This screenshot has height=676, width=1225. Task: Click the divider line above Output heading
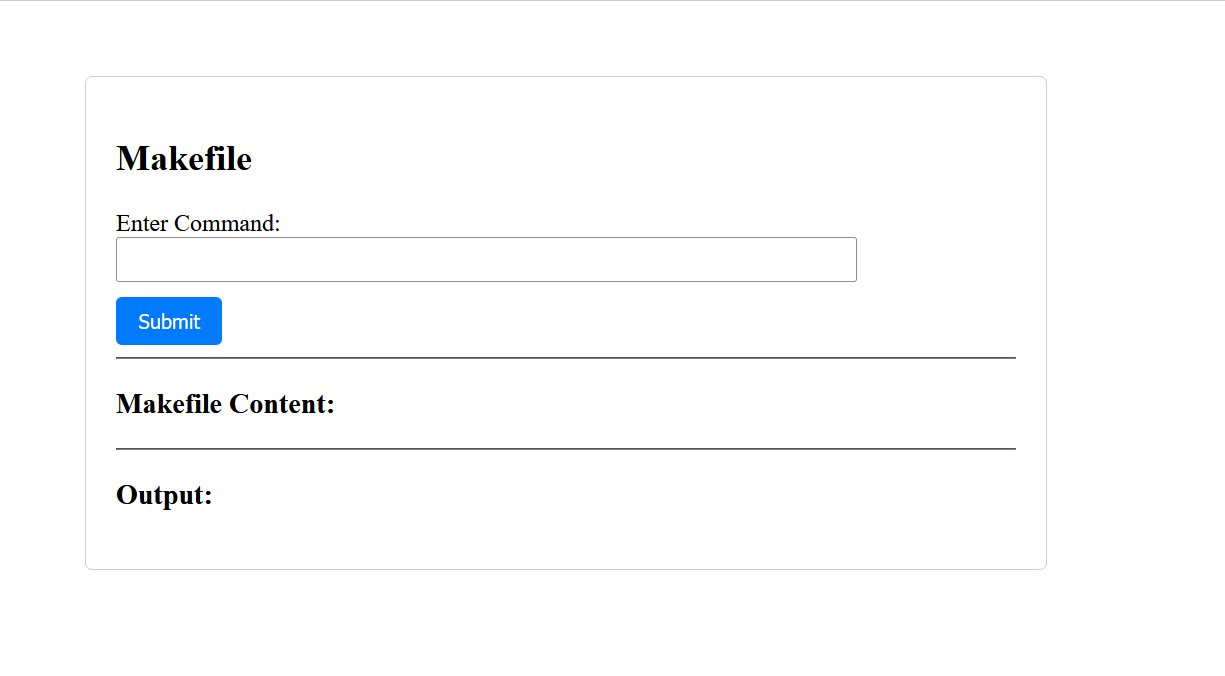click(x=565, y=449)
